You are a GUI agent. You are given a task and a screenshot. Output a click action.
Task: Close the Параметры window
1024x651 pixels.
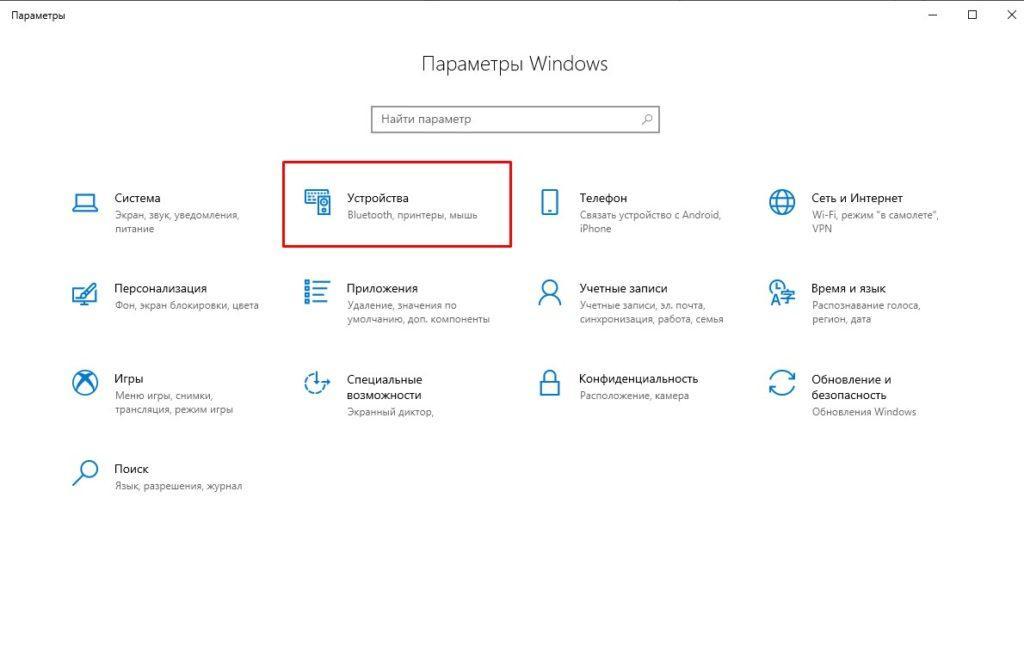pyautogui.click(x=1012, y=15)
